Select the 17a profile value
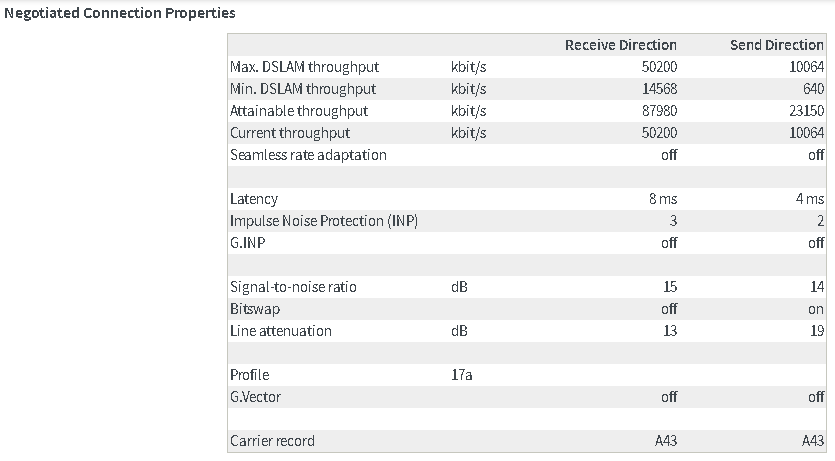Image resolution: width=835 pixels, height=461 pixels. pos(462,375)
